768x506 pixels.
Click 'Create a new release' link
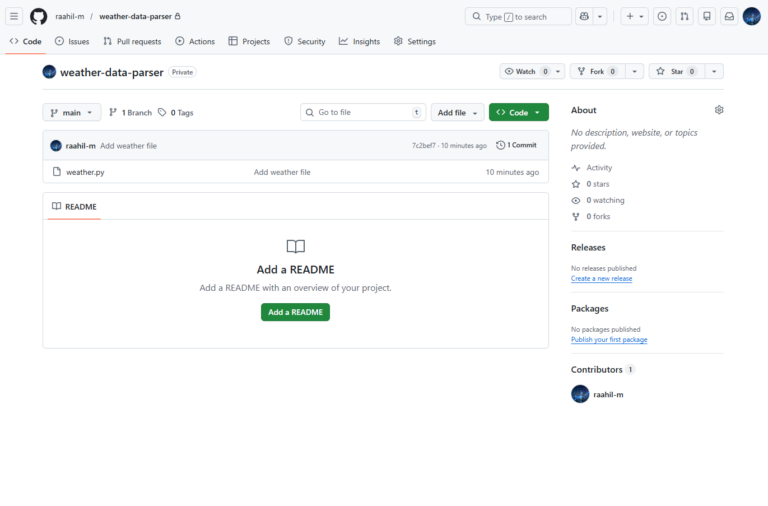pos(601,279)
